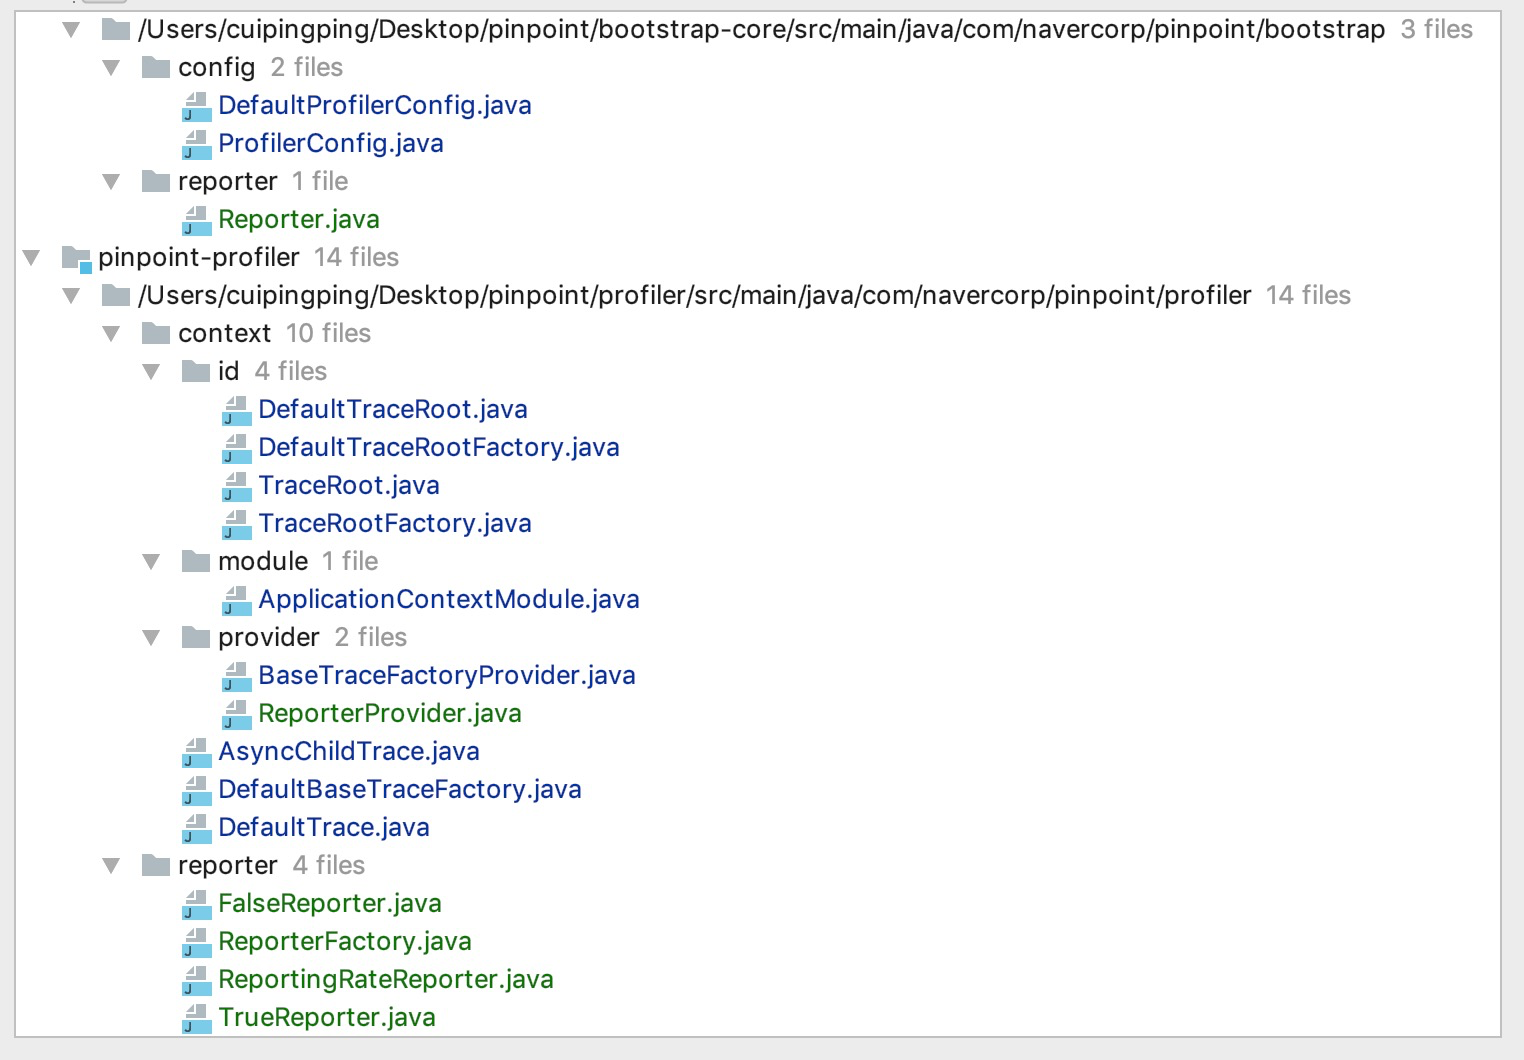
Task: Select the TraceRoot.java file name
Action: click(349, 485)
